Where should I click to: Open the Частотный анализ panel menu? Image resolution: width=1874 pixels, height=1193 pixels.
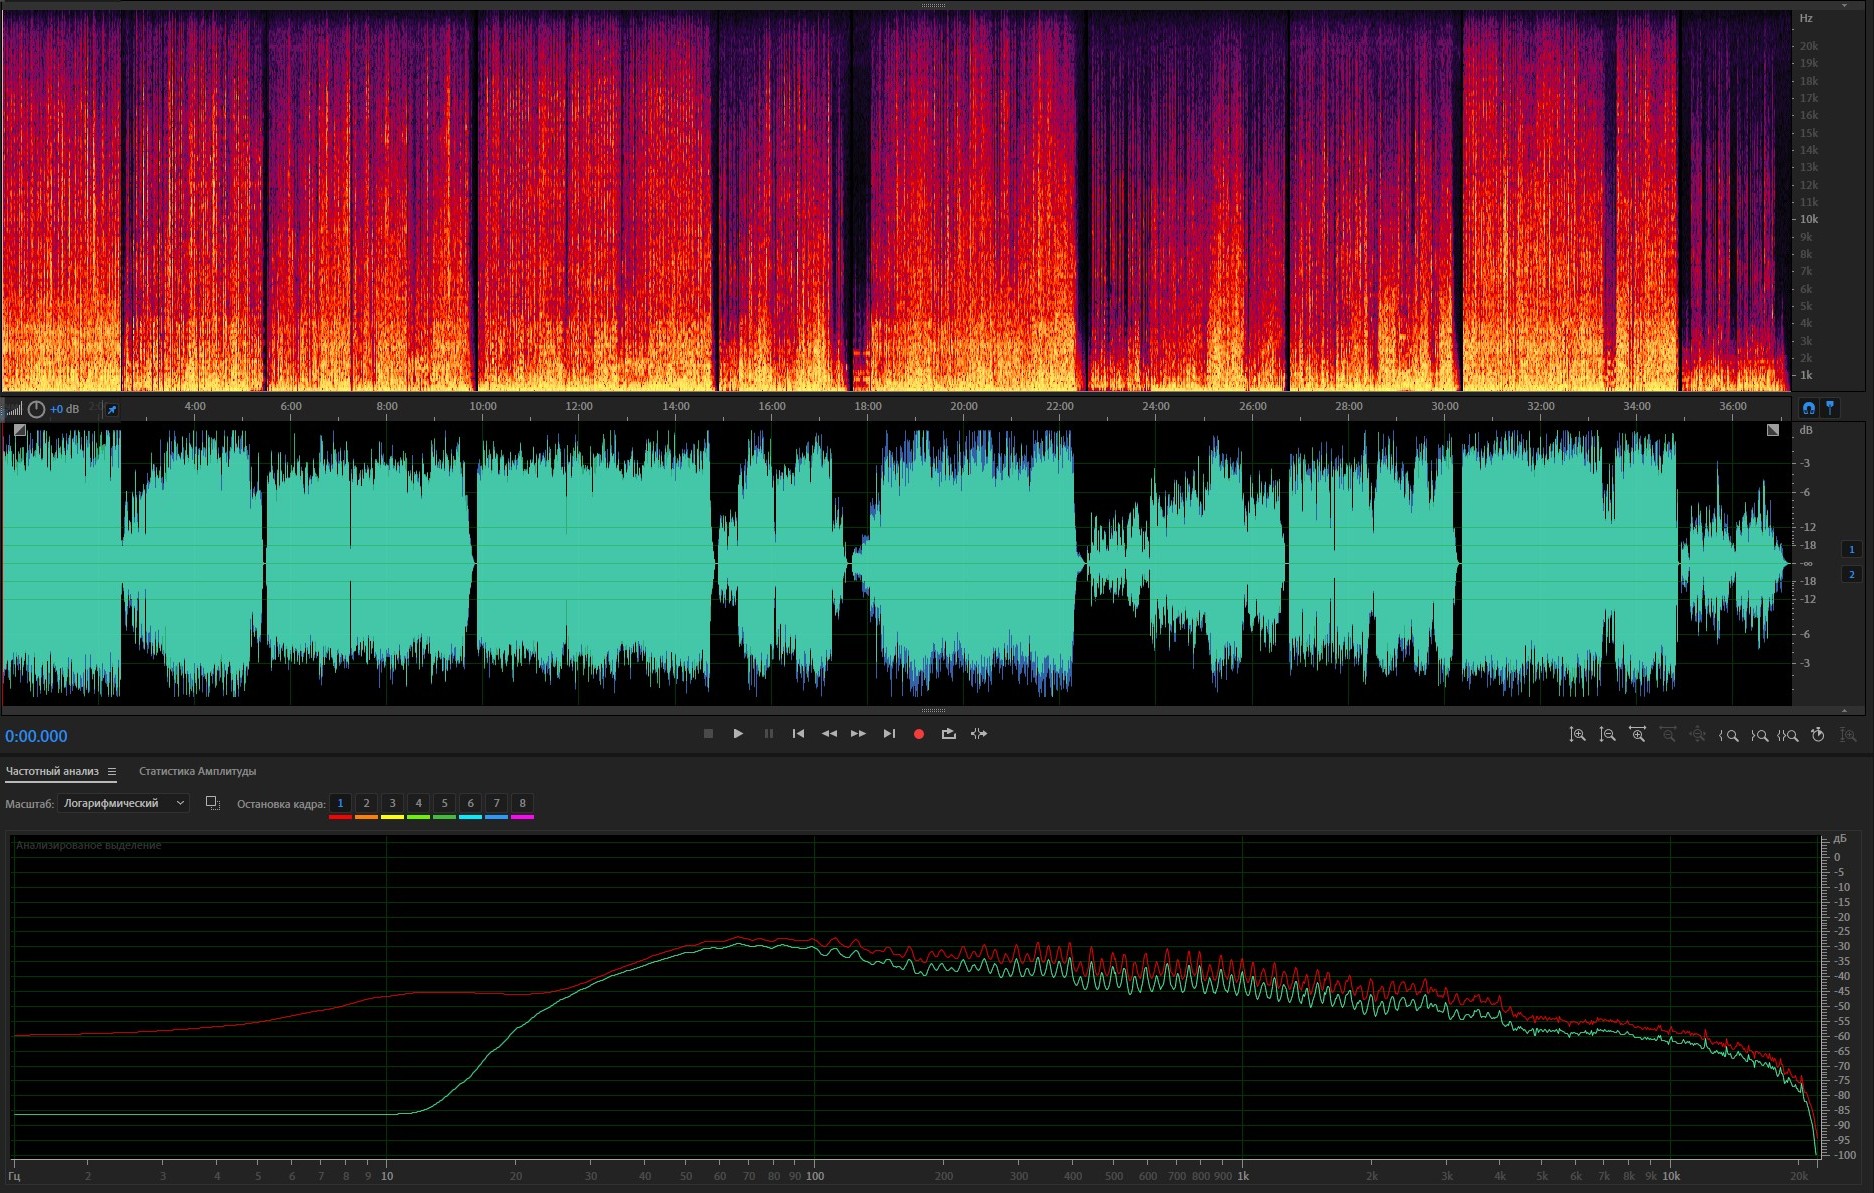(112, 771)
